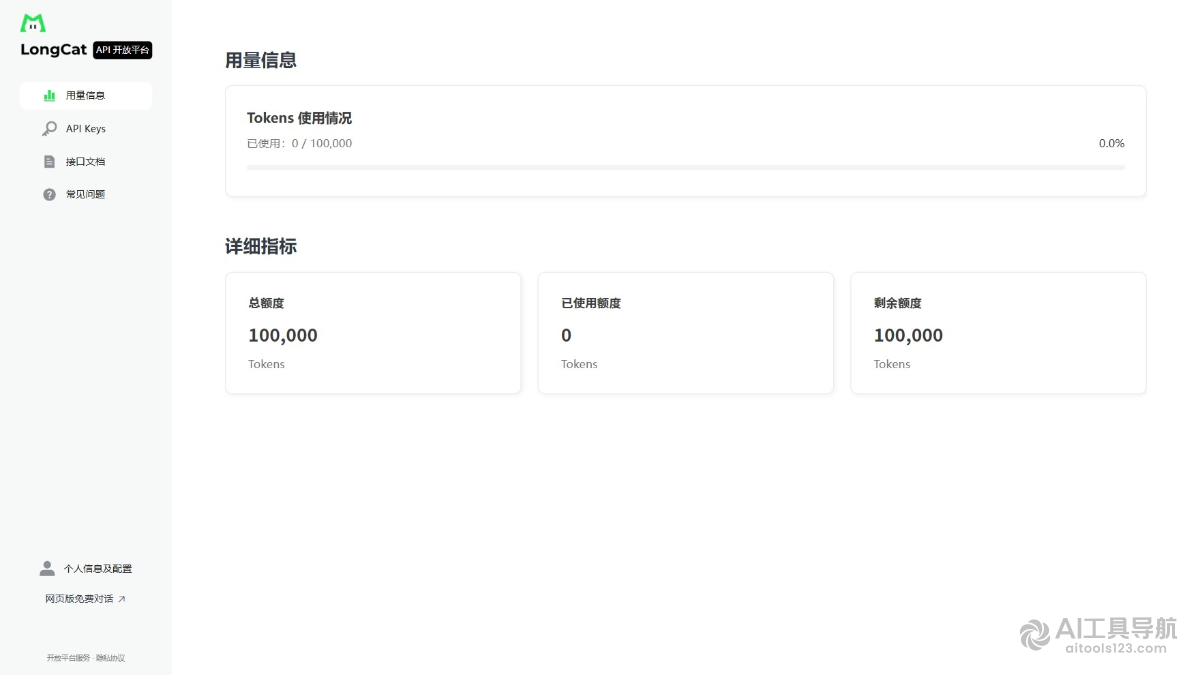
Task: Click the 总额度 card label
Action: pyautogui.click(x=266, y=303)
